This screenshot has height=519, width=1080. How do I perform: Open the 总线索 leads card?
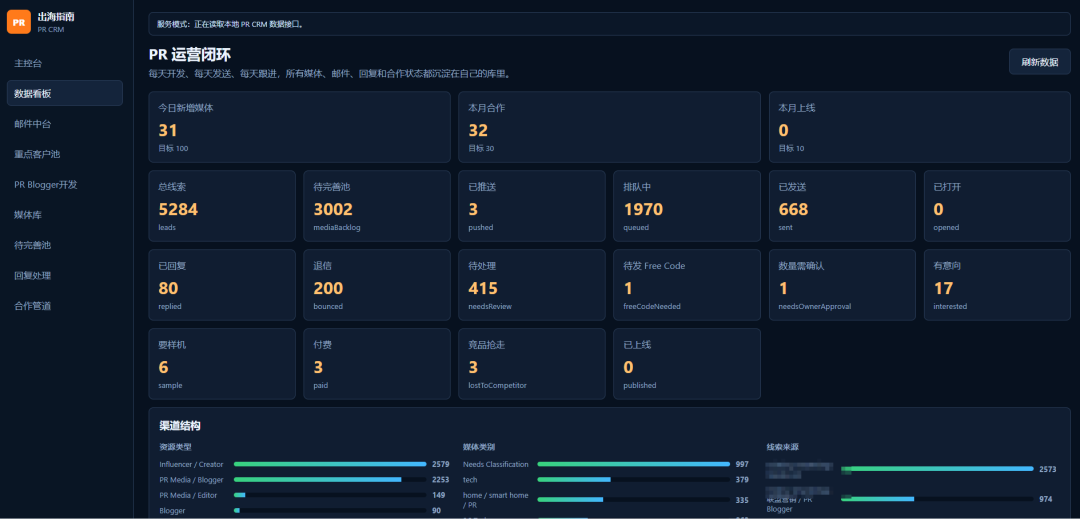coord(222,206)
